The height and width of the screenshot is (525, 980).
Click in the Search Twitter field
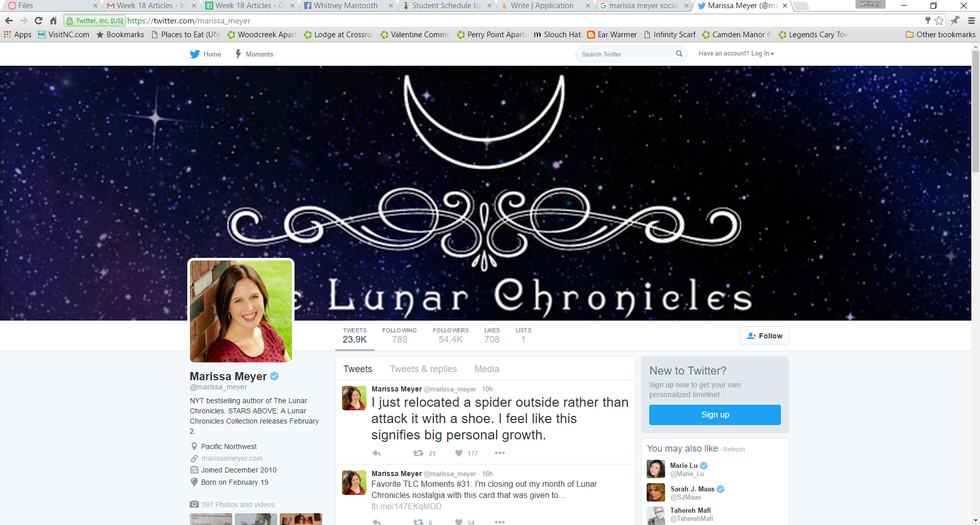pos(620,54)
